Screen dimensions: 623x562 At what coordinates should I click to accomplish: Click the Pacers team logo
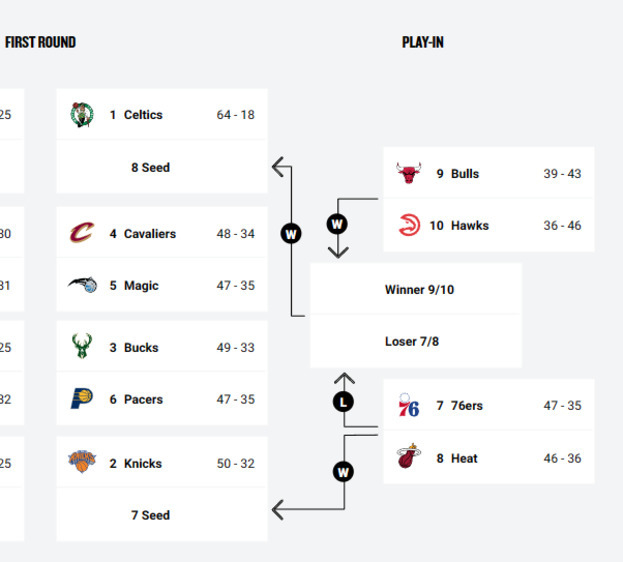82,399
